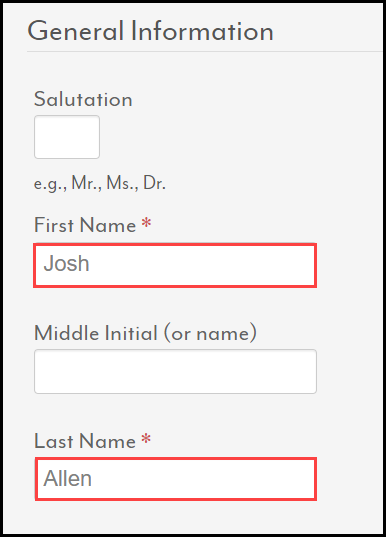Click the Allen text in the field
Image resolution: width=386 pixels, height=537 pixels.
pos(67,478)
